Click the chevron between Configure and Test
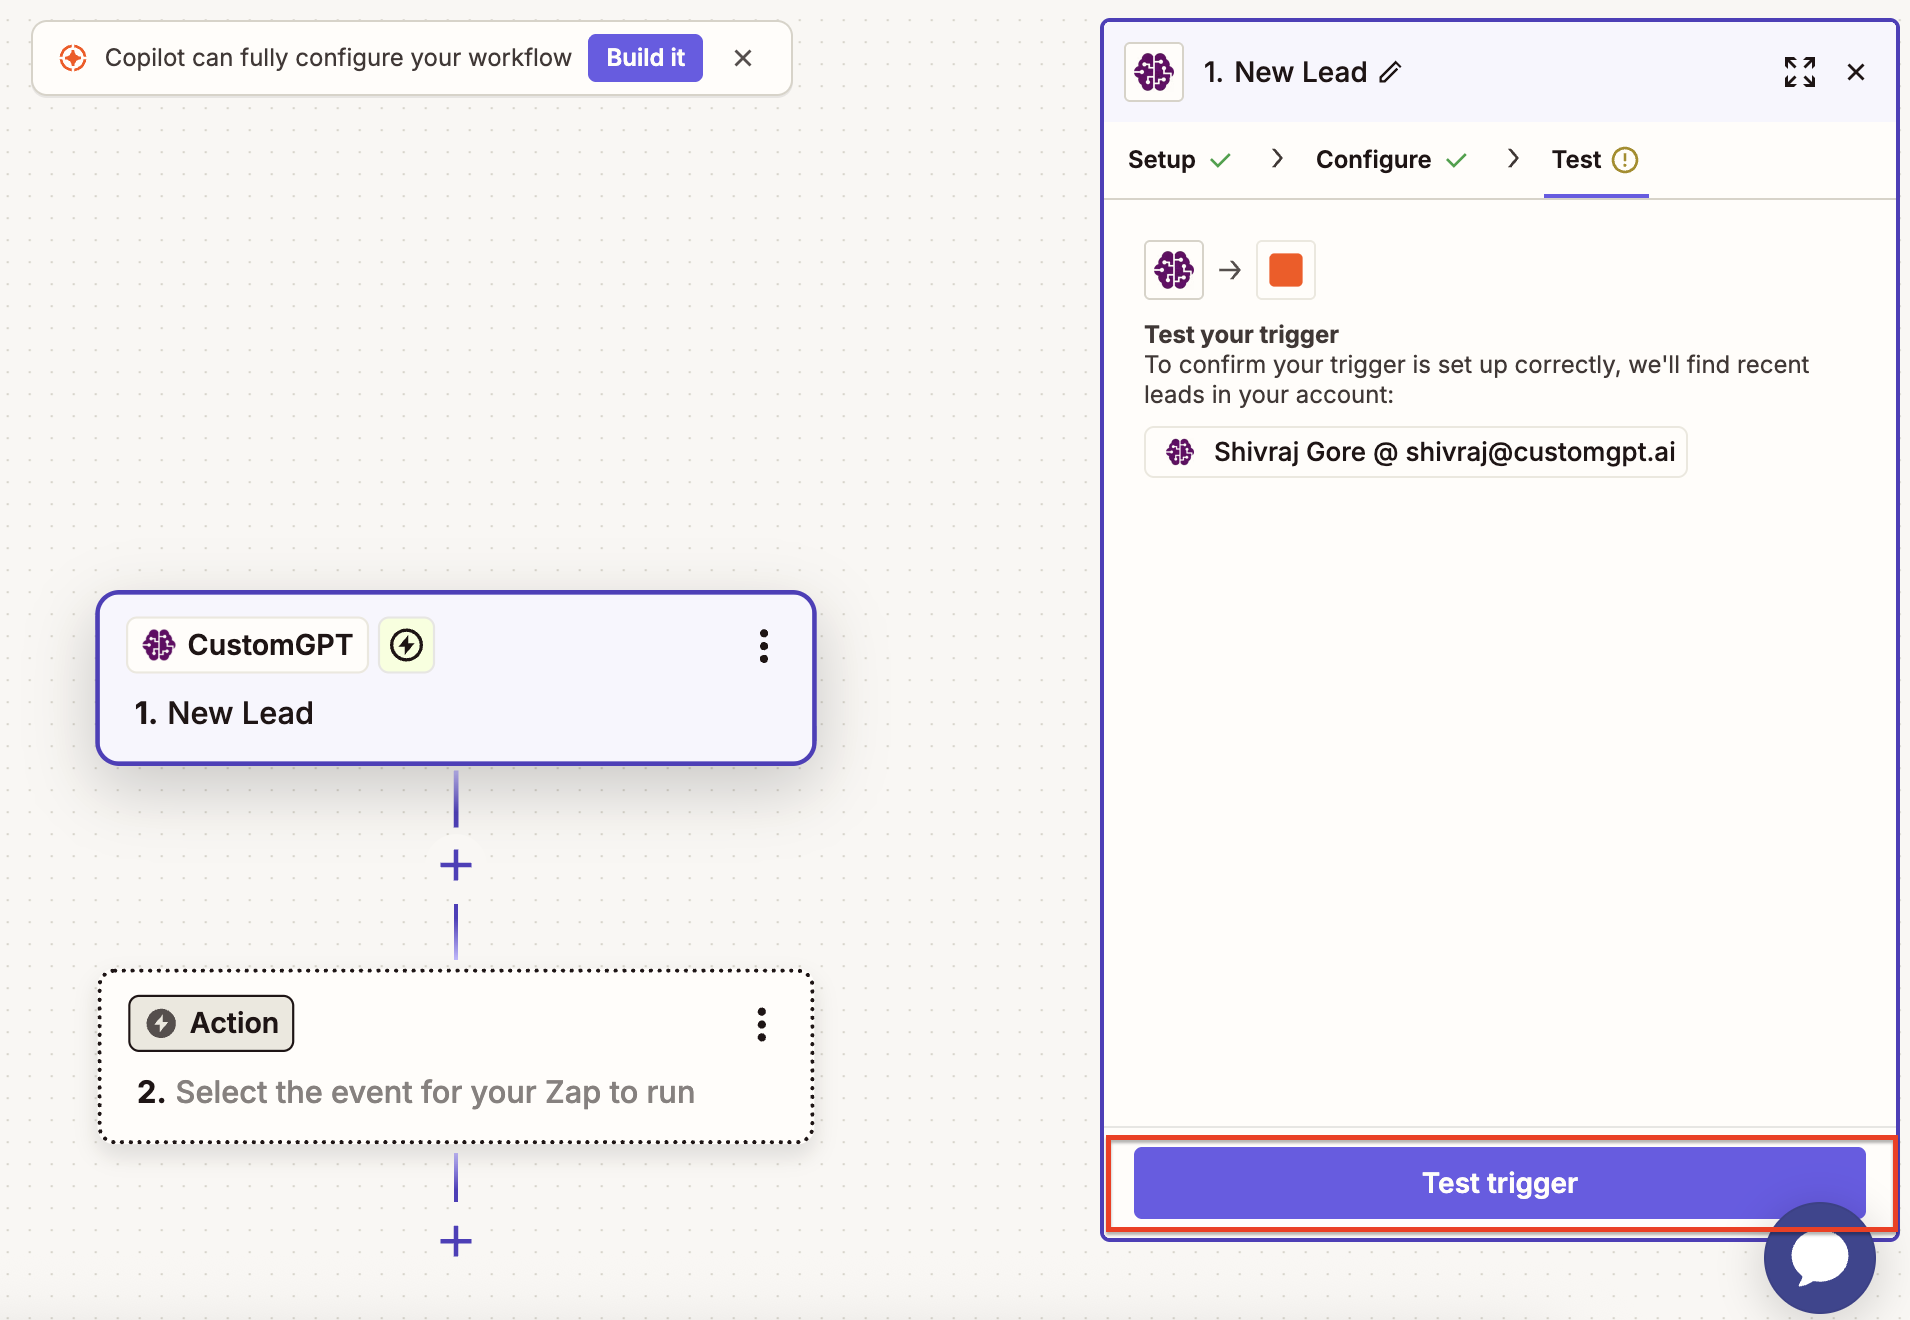The width and height of the screenshot is (1910, 1320). click(1513, 159)
